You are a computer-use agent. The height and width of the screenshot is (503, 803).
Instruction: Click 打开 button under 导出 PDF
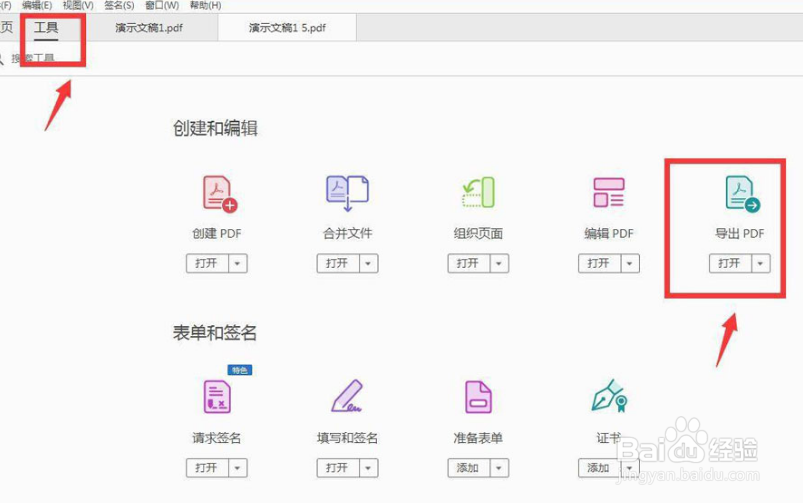(729, 263)
